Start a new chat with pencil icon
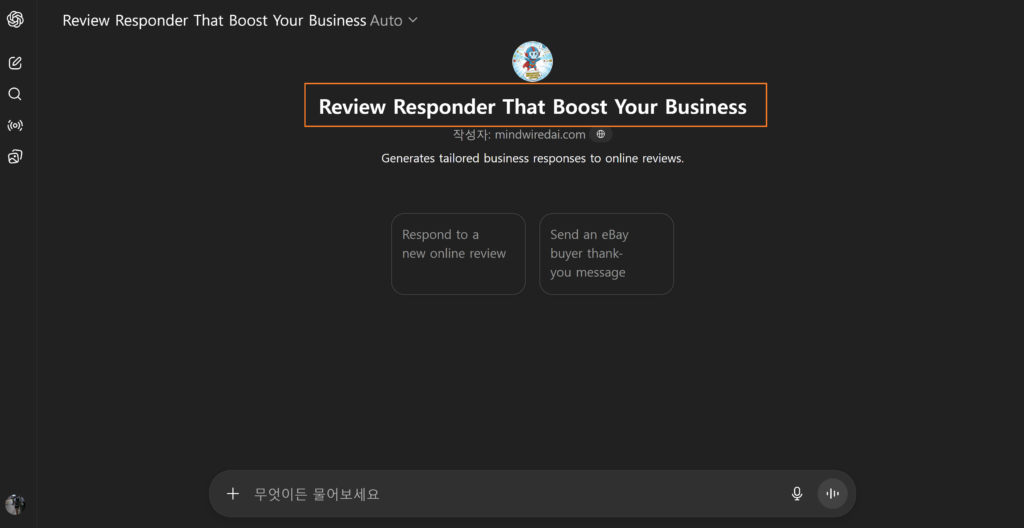The image size is (1024, 528). click(x=15, y=63)
